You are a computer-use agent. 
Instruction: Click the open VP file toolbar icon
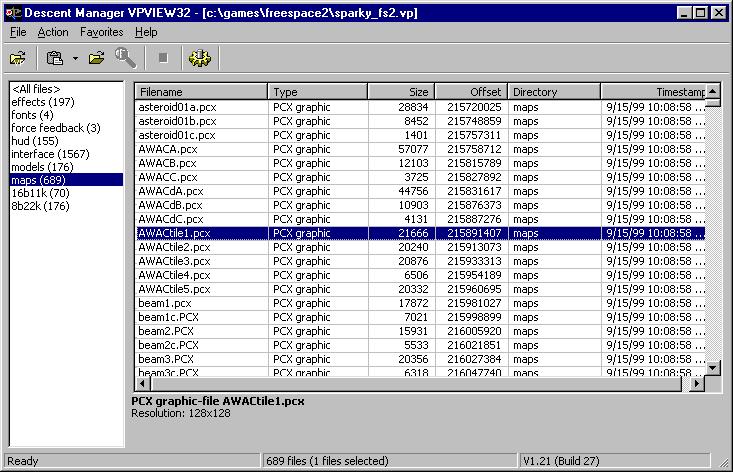[18, 58]
